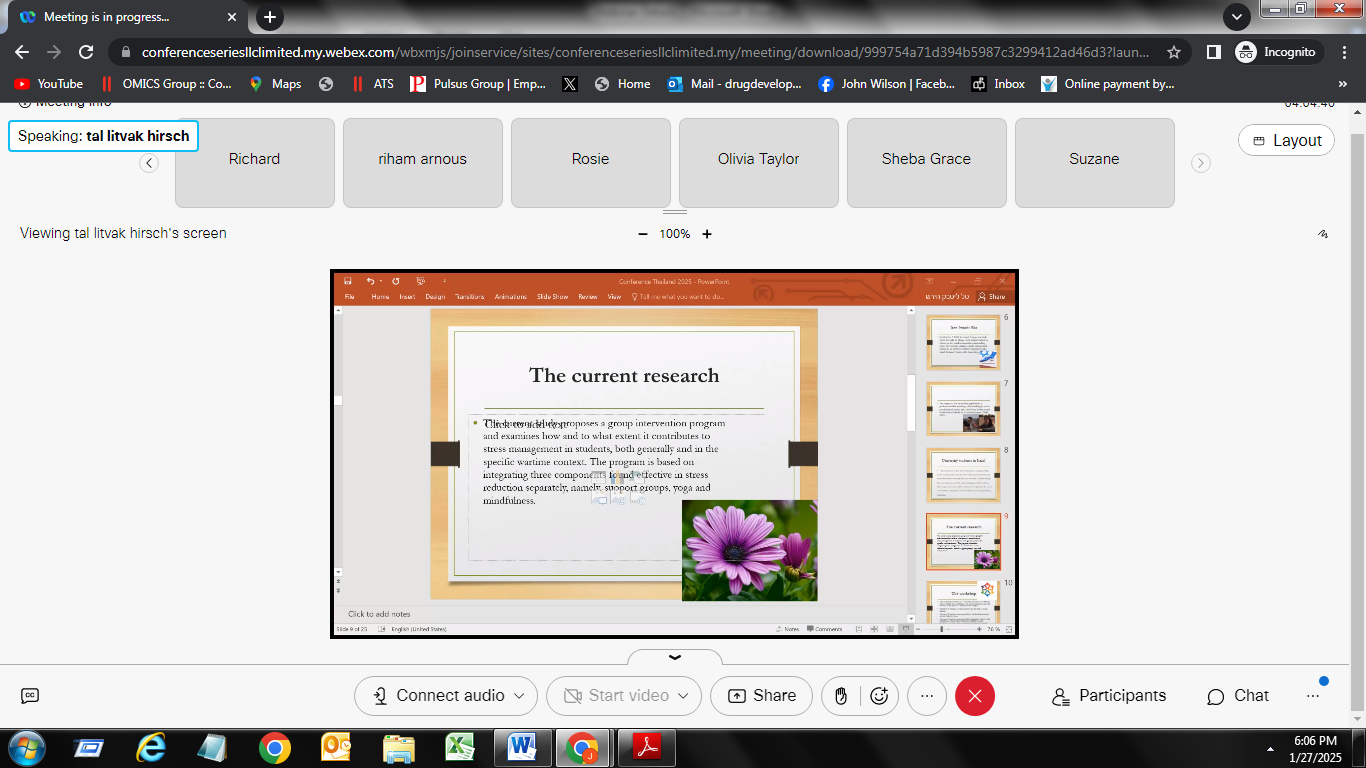Open Word from the Windows taskbar
1366x768 pixels.
pos(523,747)
